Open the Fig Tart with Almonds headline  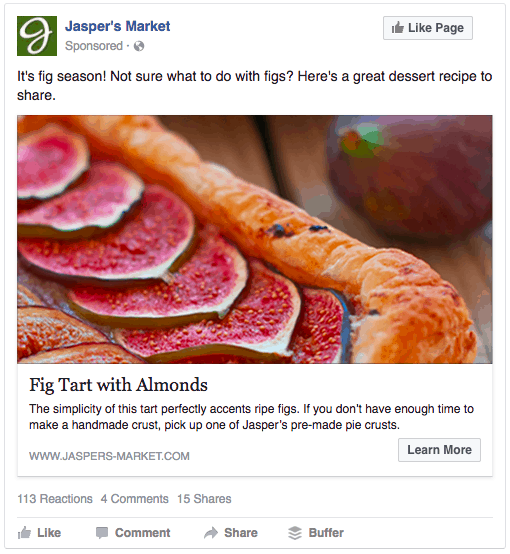click(118, 385)
